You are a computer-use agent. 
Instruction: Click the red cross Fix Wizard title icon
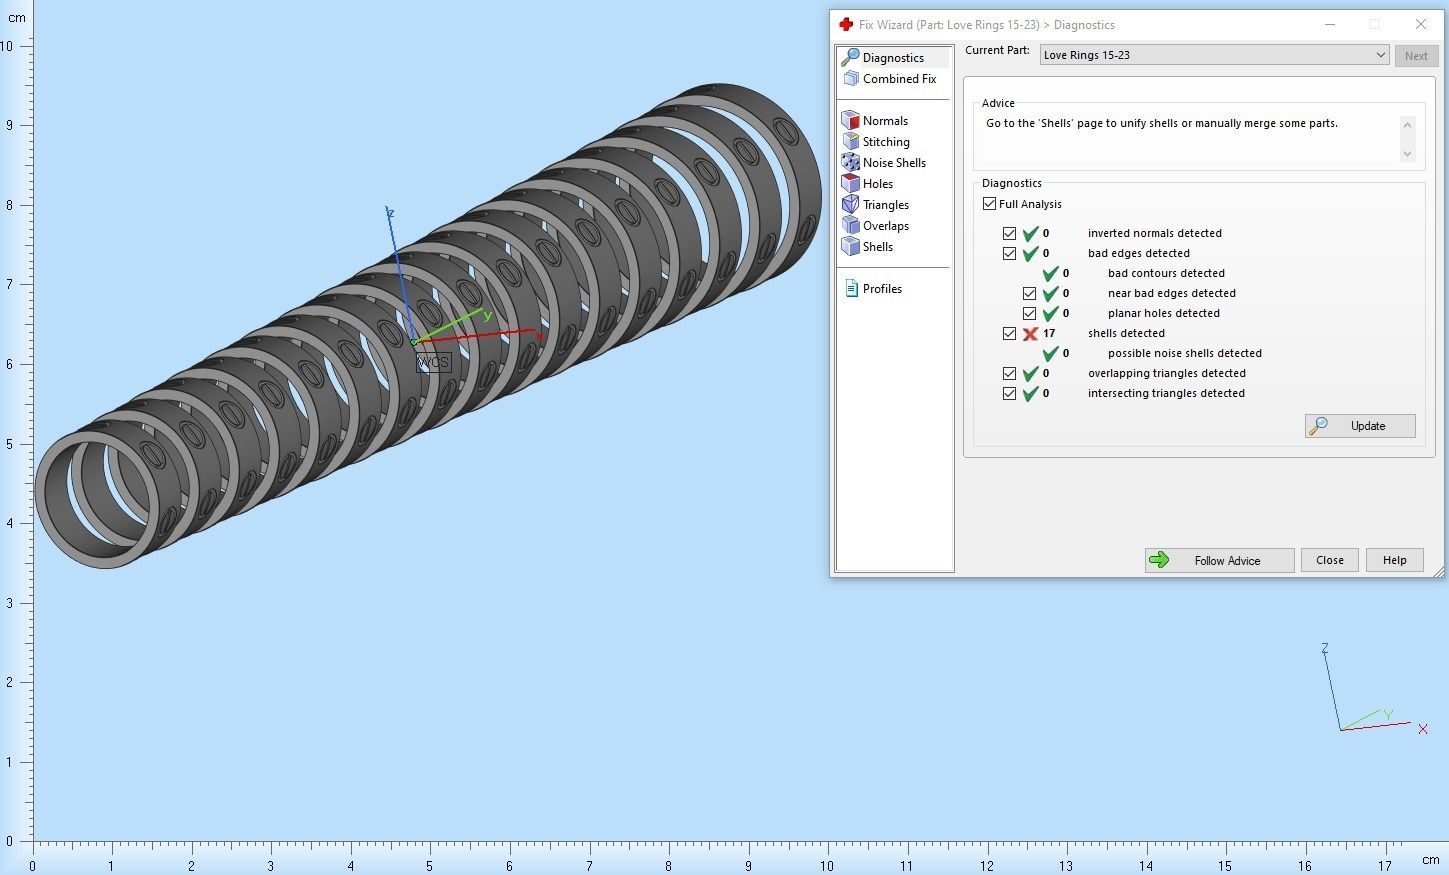pyautogui.click(x=846, y=24)
